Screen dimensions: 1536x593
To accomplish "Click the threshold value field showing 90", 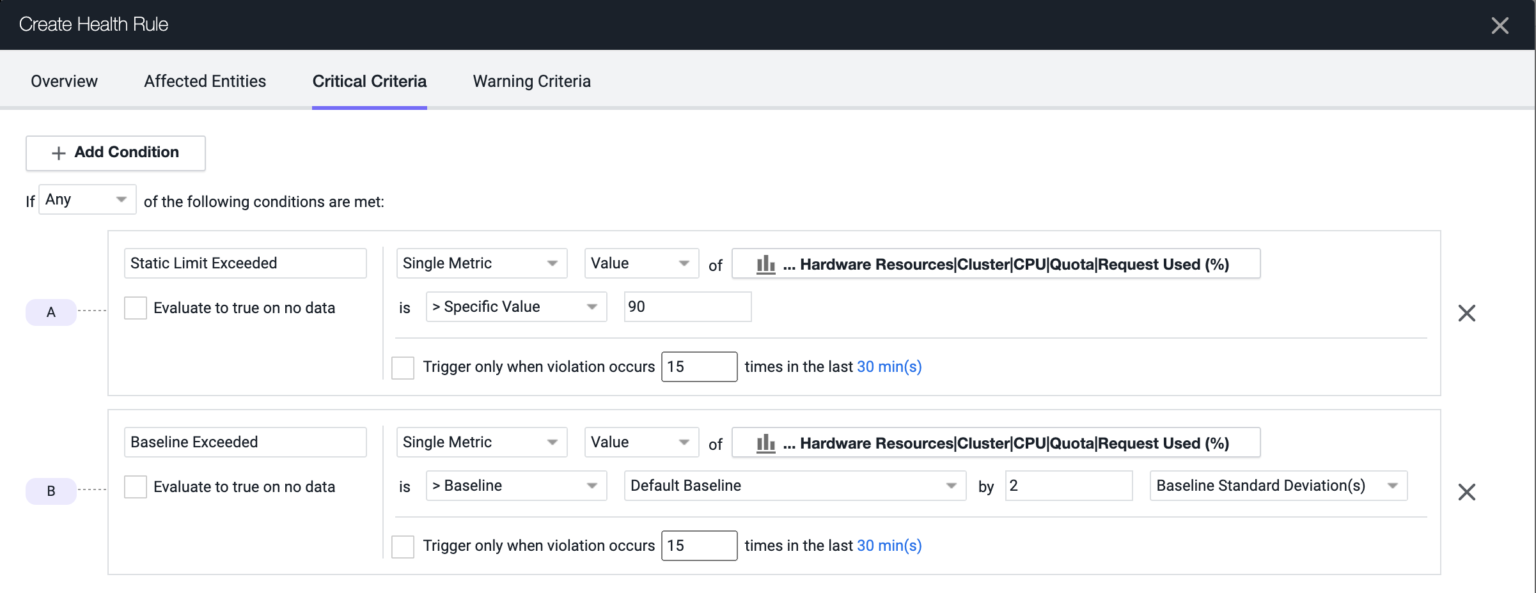I will 686,308.
